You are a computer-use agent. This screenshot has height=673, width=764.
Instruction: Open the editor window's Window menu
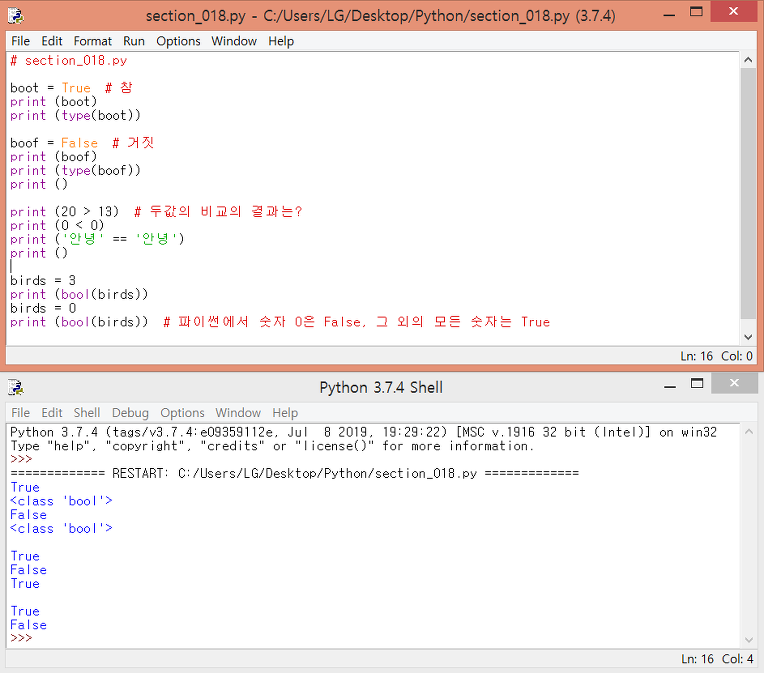pyautogui.click(x=234, y=41)
